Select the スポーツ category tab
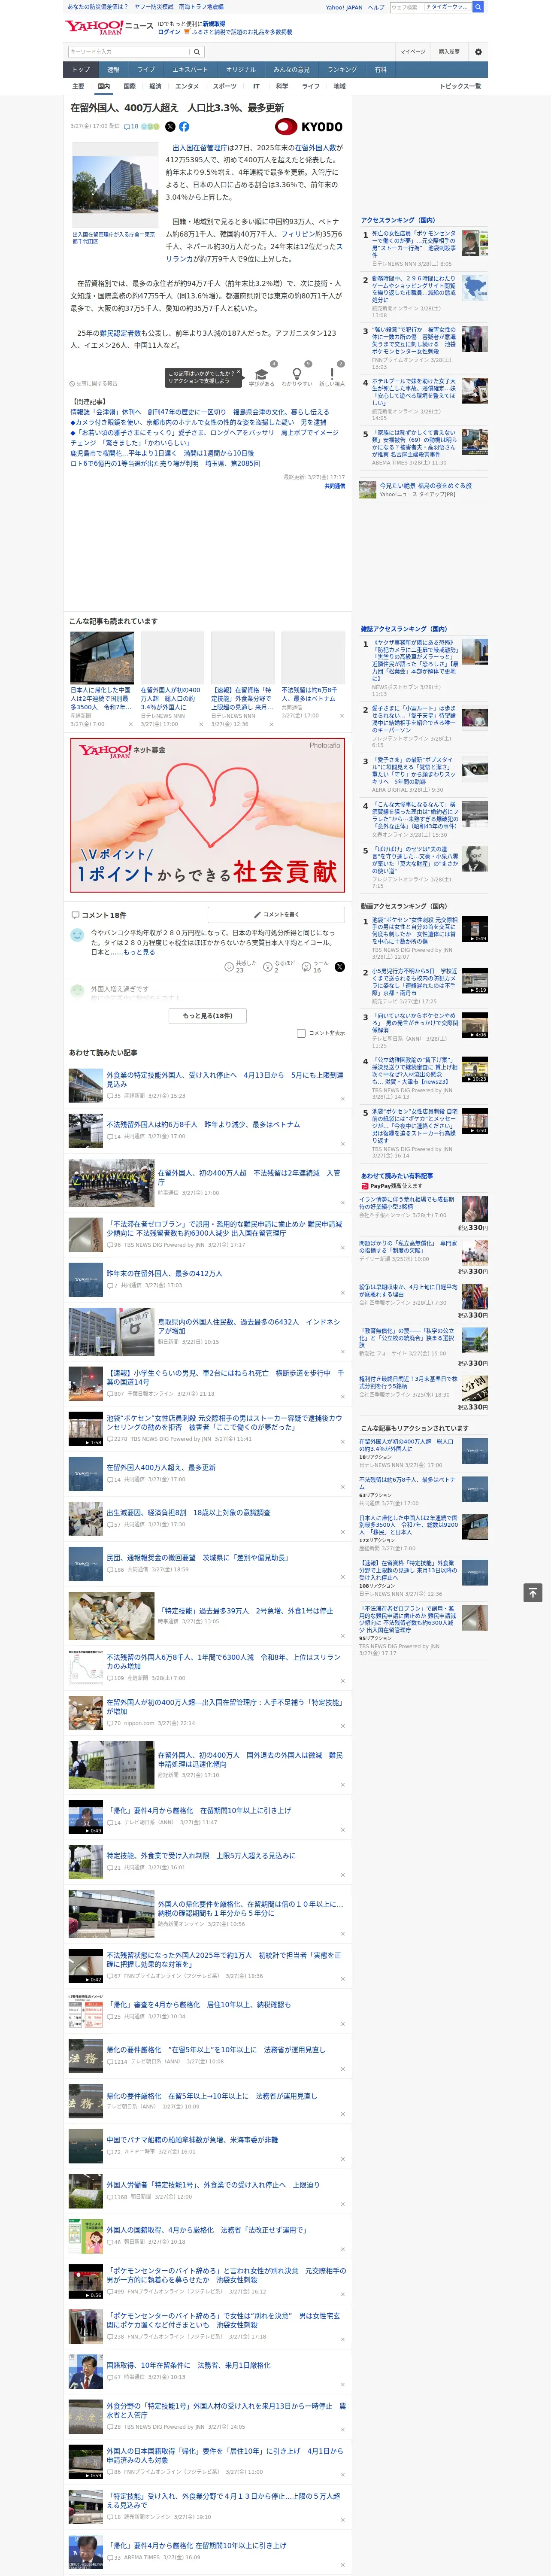The height and width of the screenshot is (2576, 551). 225,86
